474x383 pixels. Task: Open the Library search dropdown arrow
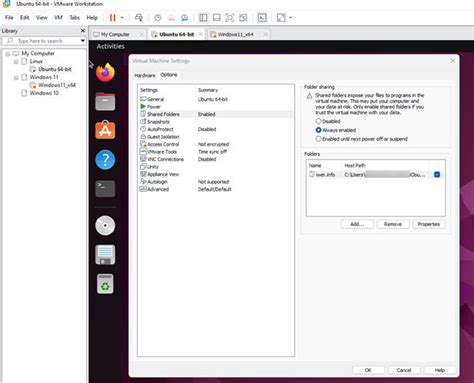point(83,41)
